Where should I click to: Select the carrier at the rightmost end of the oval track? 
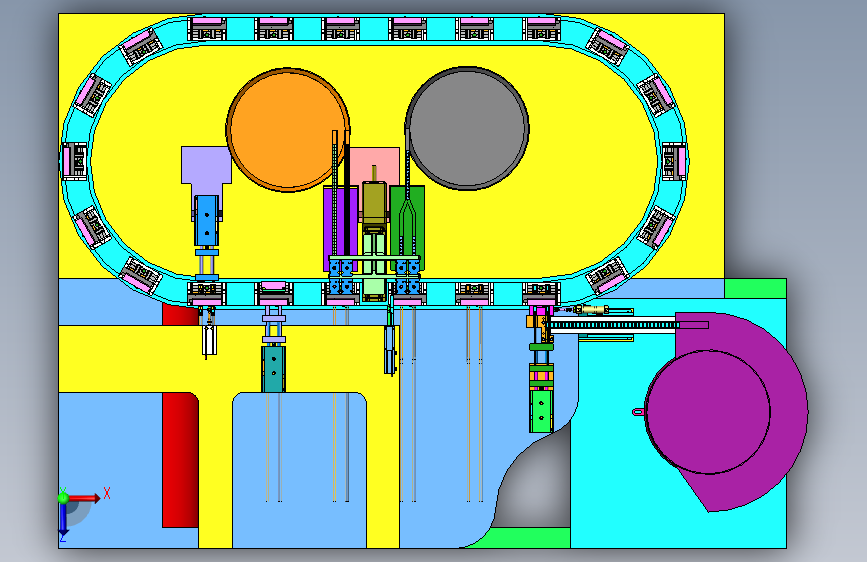coord(675,161)
